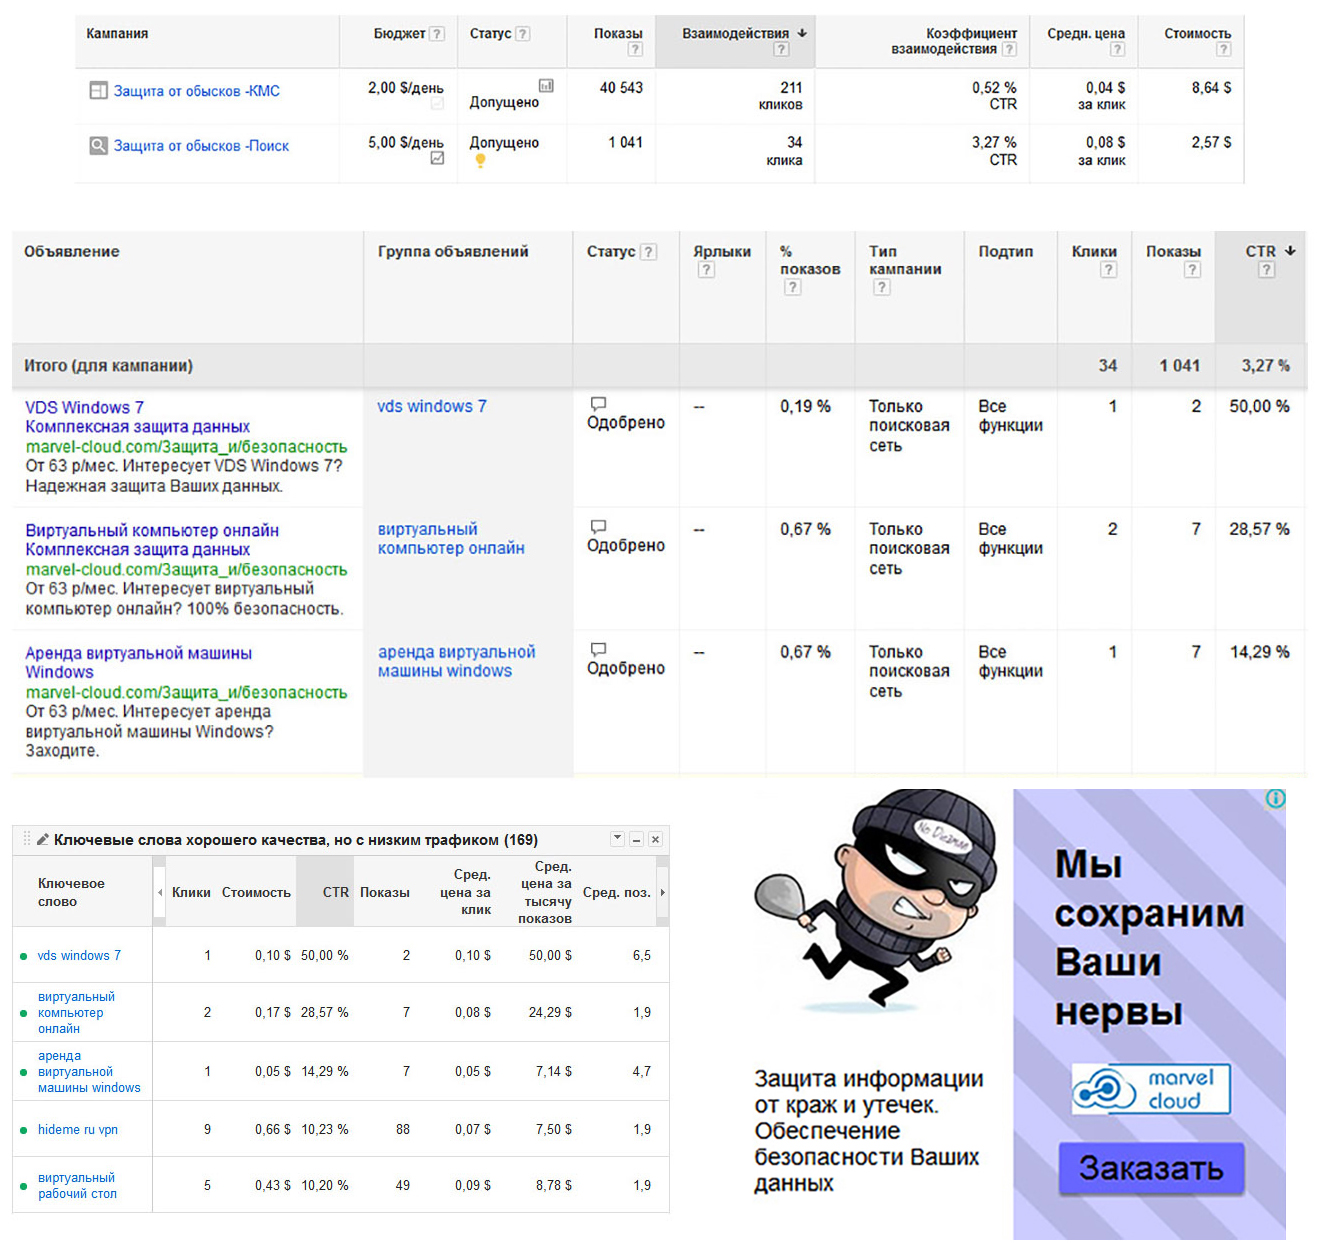Viewport: 1324px width, 1243px height.
Task: Open the campaign Защита от обысков -КМС
Action: [x=197, y=91]
